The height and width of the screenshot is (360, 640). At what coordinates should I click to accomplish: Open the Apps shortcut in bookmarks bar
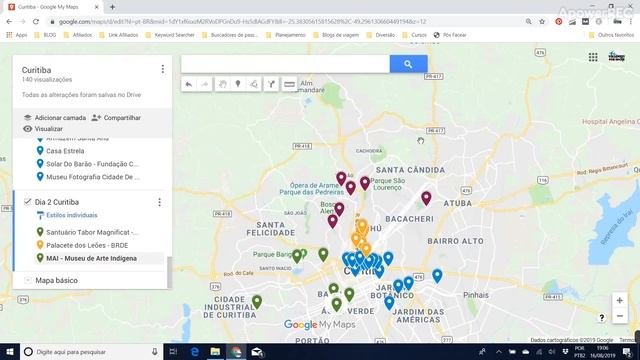pos(17,35)
